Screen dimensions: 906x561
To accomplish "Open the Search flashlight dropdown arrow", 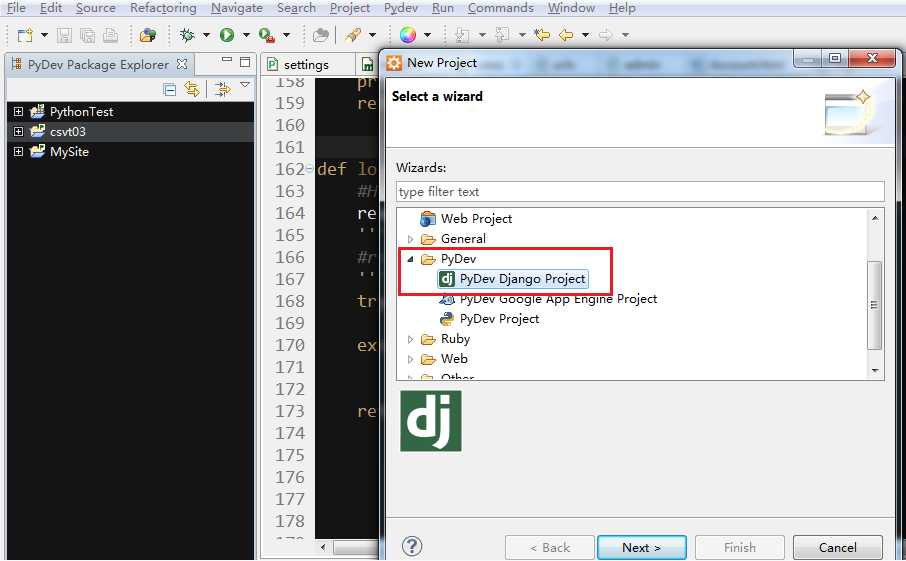I will click(372, 35).
